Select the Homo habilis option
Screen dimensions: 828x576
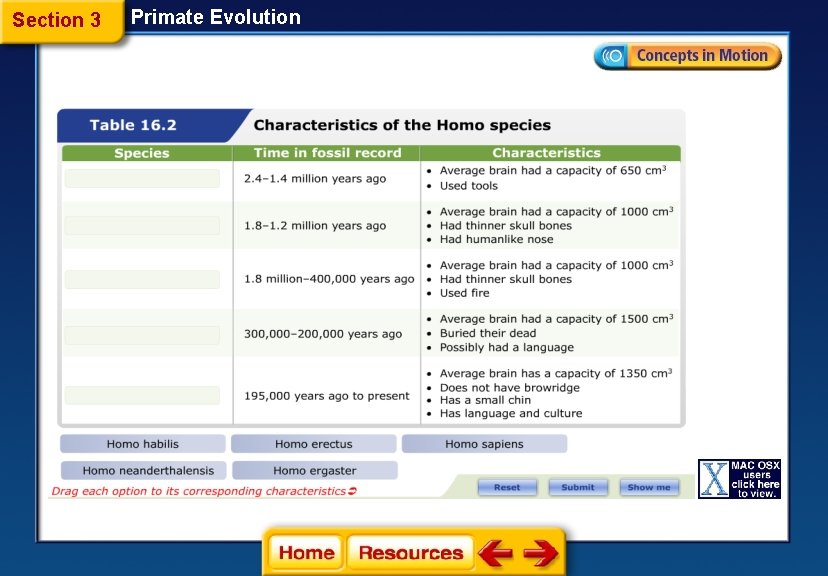143,444
